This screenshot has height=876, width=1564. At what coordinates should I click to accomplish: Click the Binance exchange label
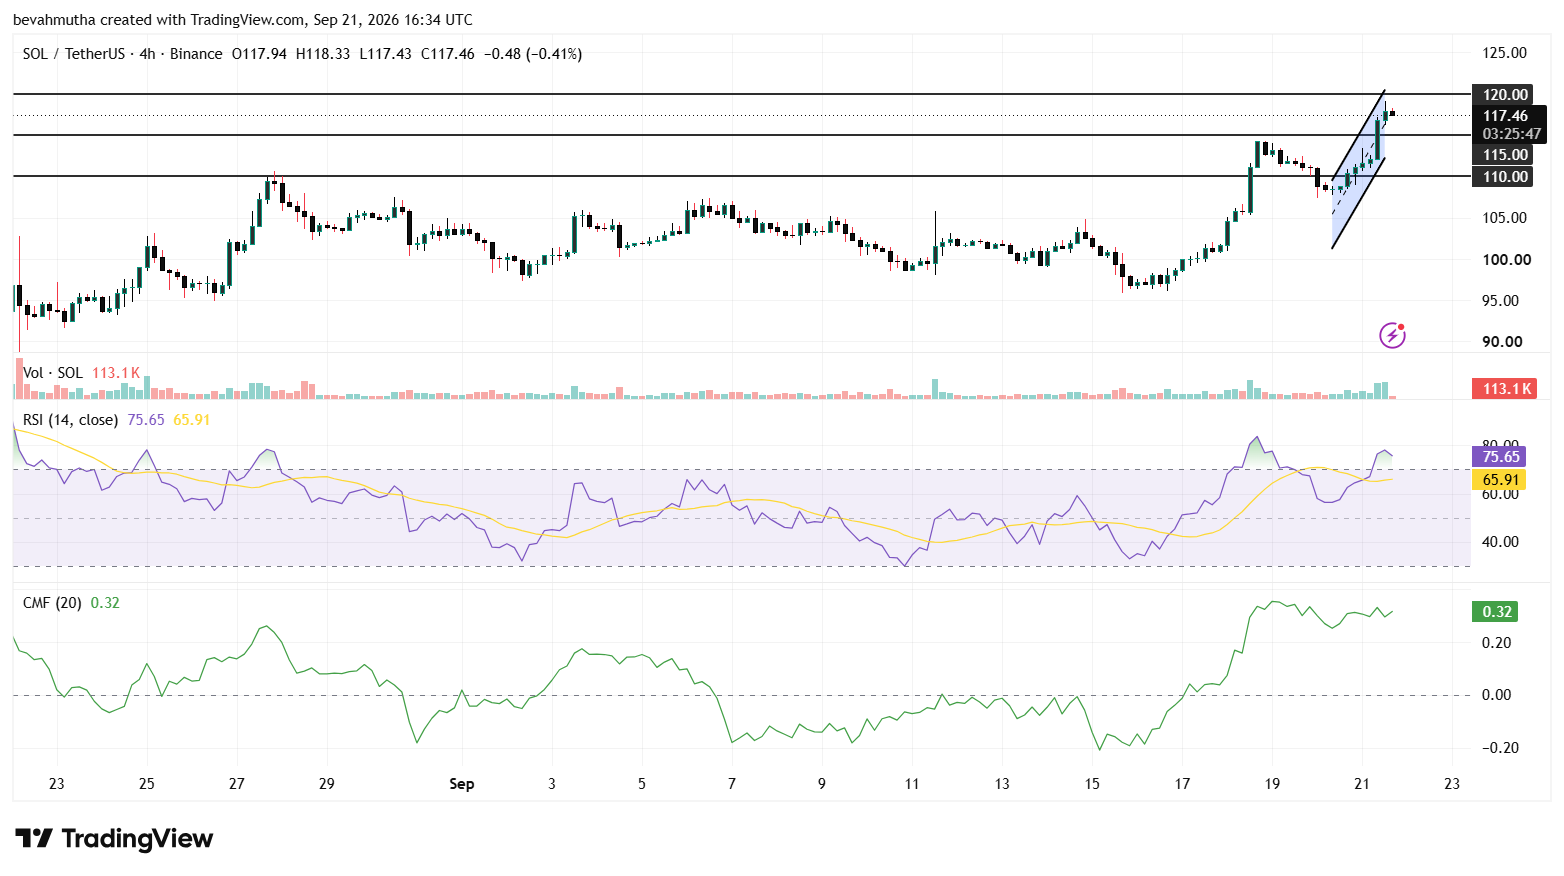pyautogui.click(x=196, y=54)
